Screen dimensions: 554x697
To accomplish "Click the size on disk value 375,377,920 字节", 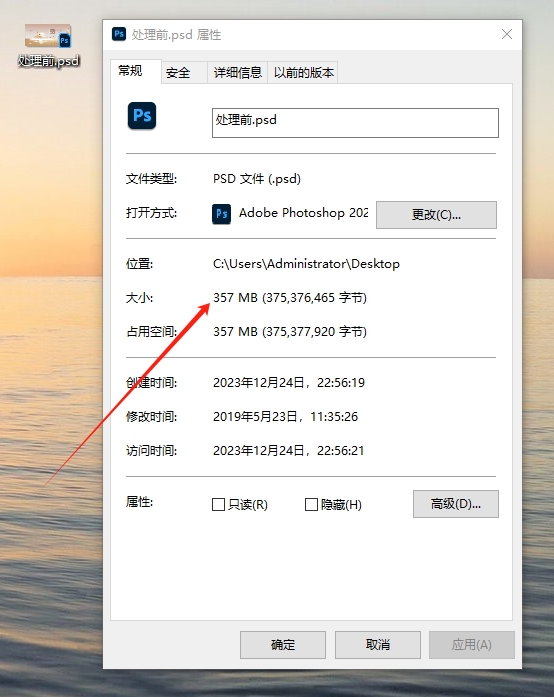I will pos(315,332).
